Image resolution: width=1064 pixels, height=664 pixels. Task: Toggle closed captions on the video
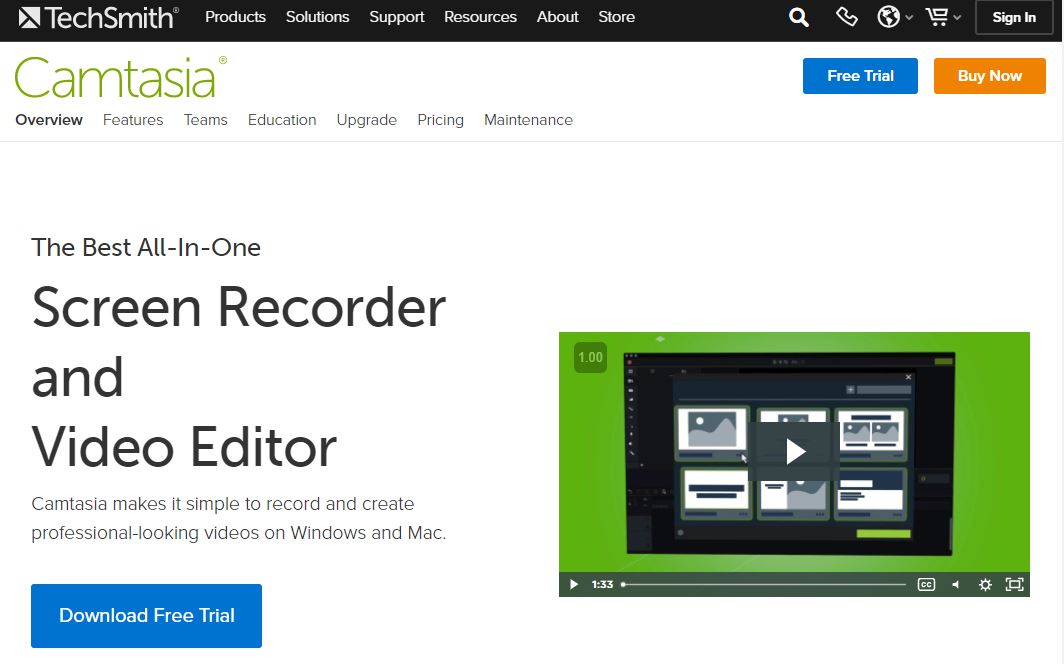(x=926, y=585)
